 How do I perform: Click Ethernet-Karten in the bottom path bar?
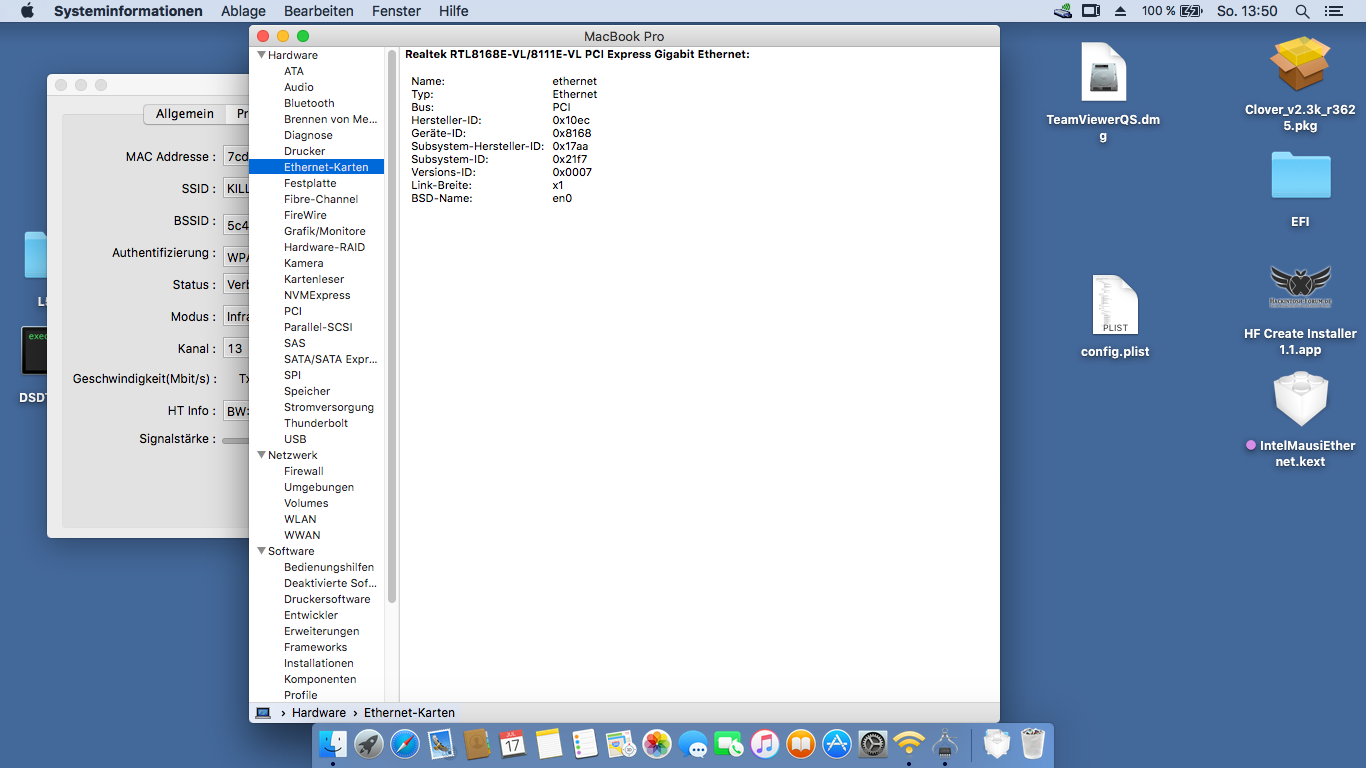(409, 713)
